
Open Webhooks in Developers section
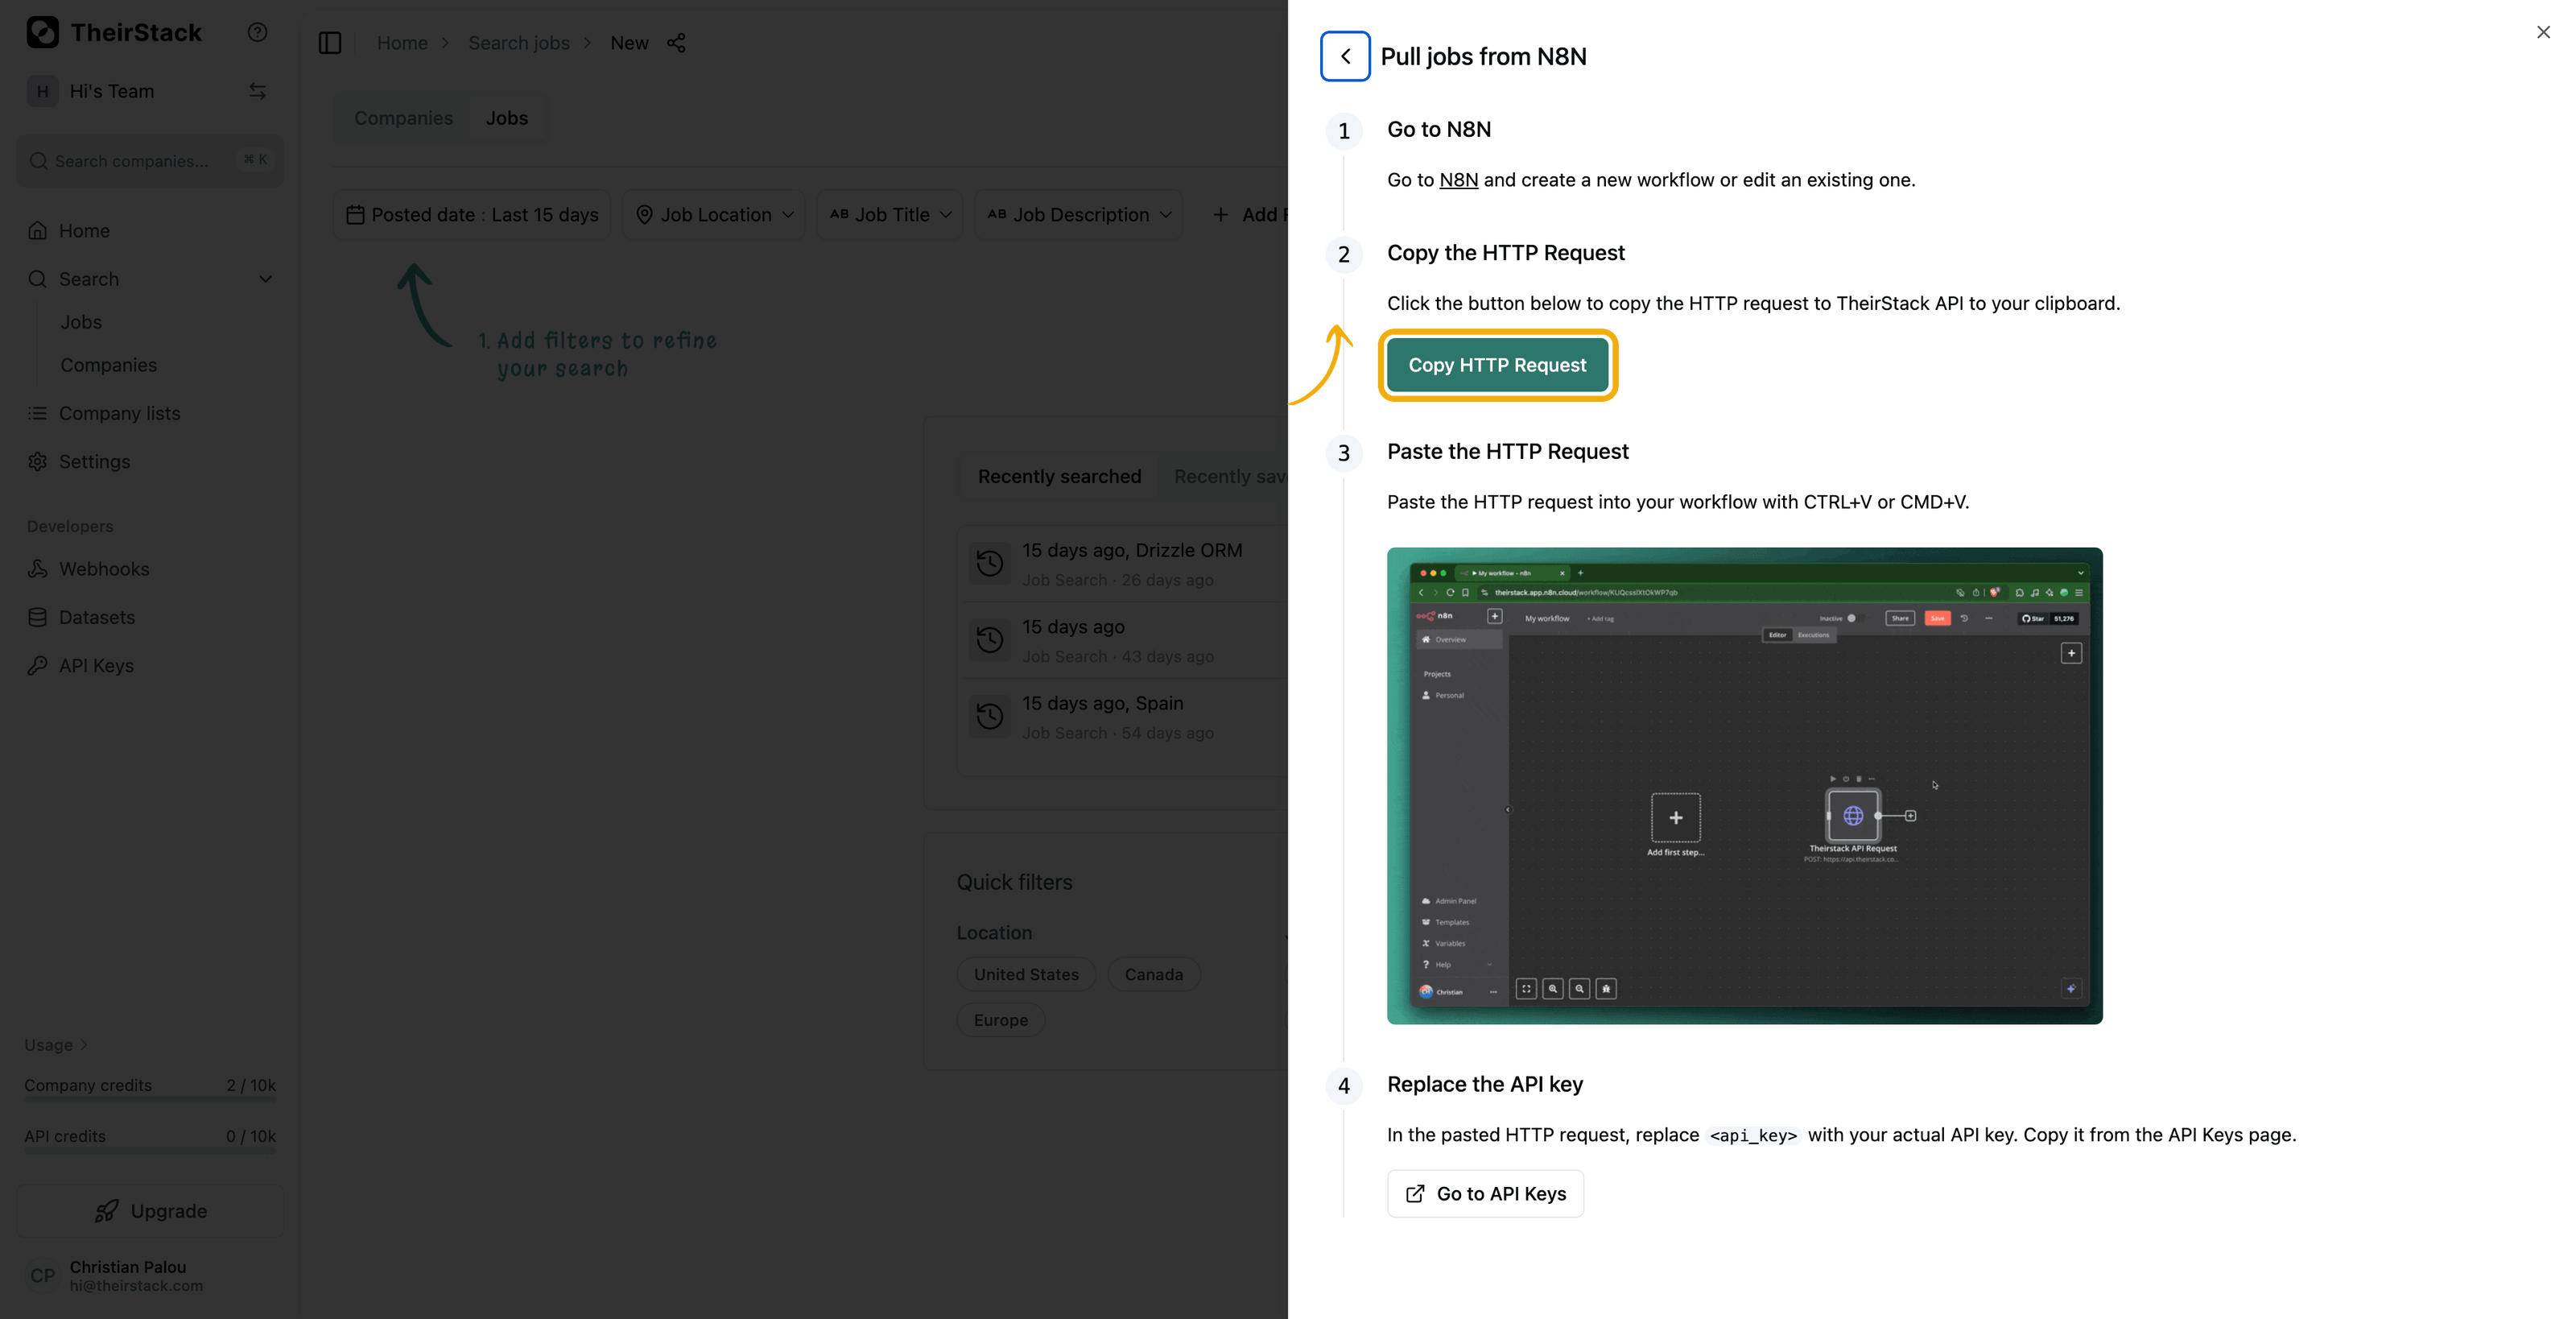pyautogui.click(x=104, y=569)
